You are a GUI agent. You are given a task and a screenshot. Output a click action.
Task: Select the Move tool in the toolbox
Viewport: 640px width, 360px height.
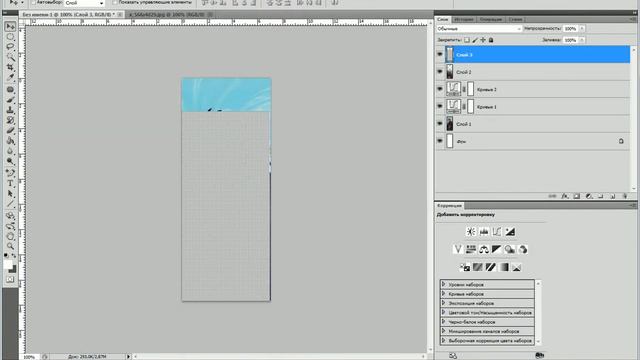tap(11, 27)
